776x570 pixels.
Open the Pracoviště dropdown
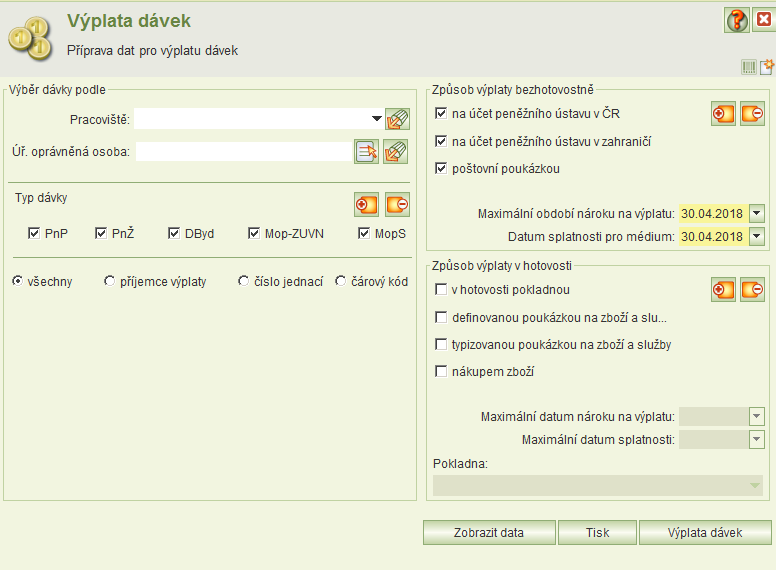pyautogui.click(x=376, y=119)
